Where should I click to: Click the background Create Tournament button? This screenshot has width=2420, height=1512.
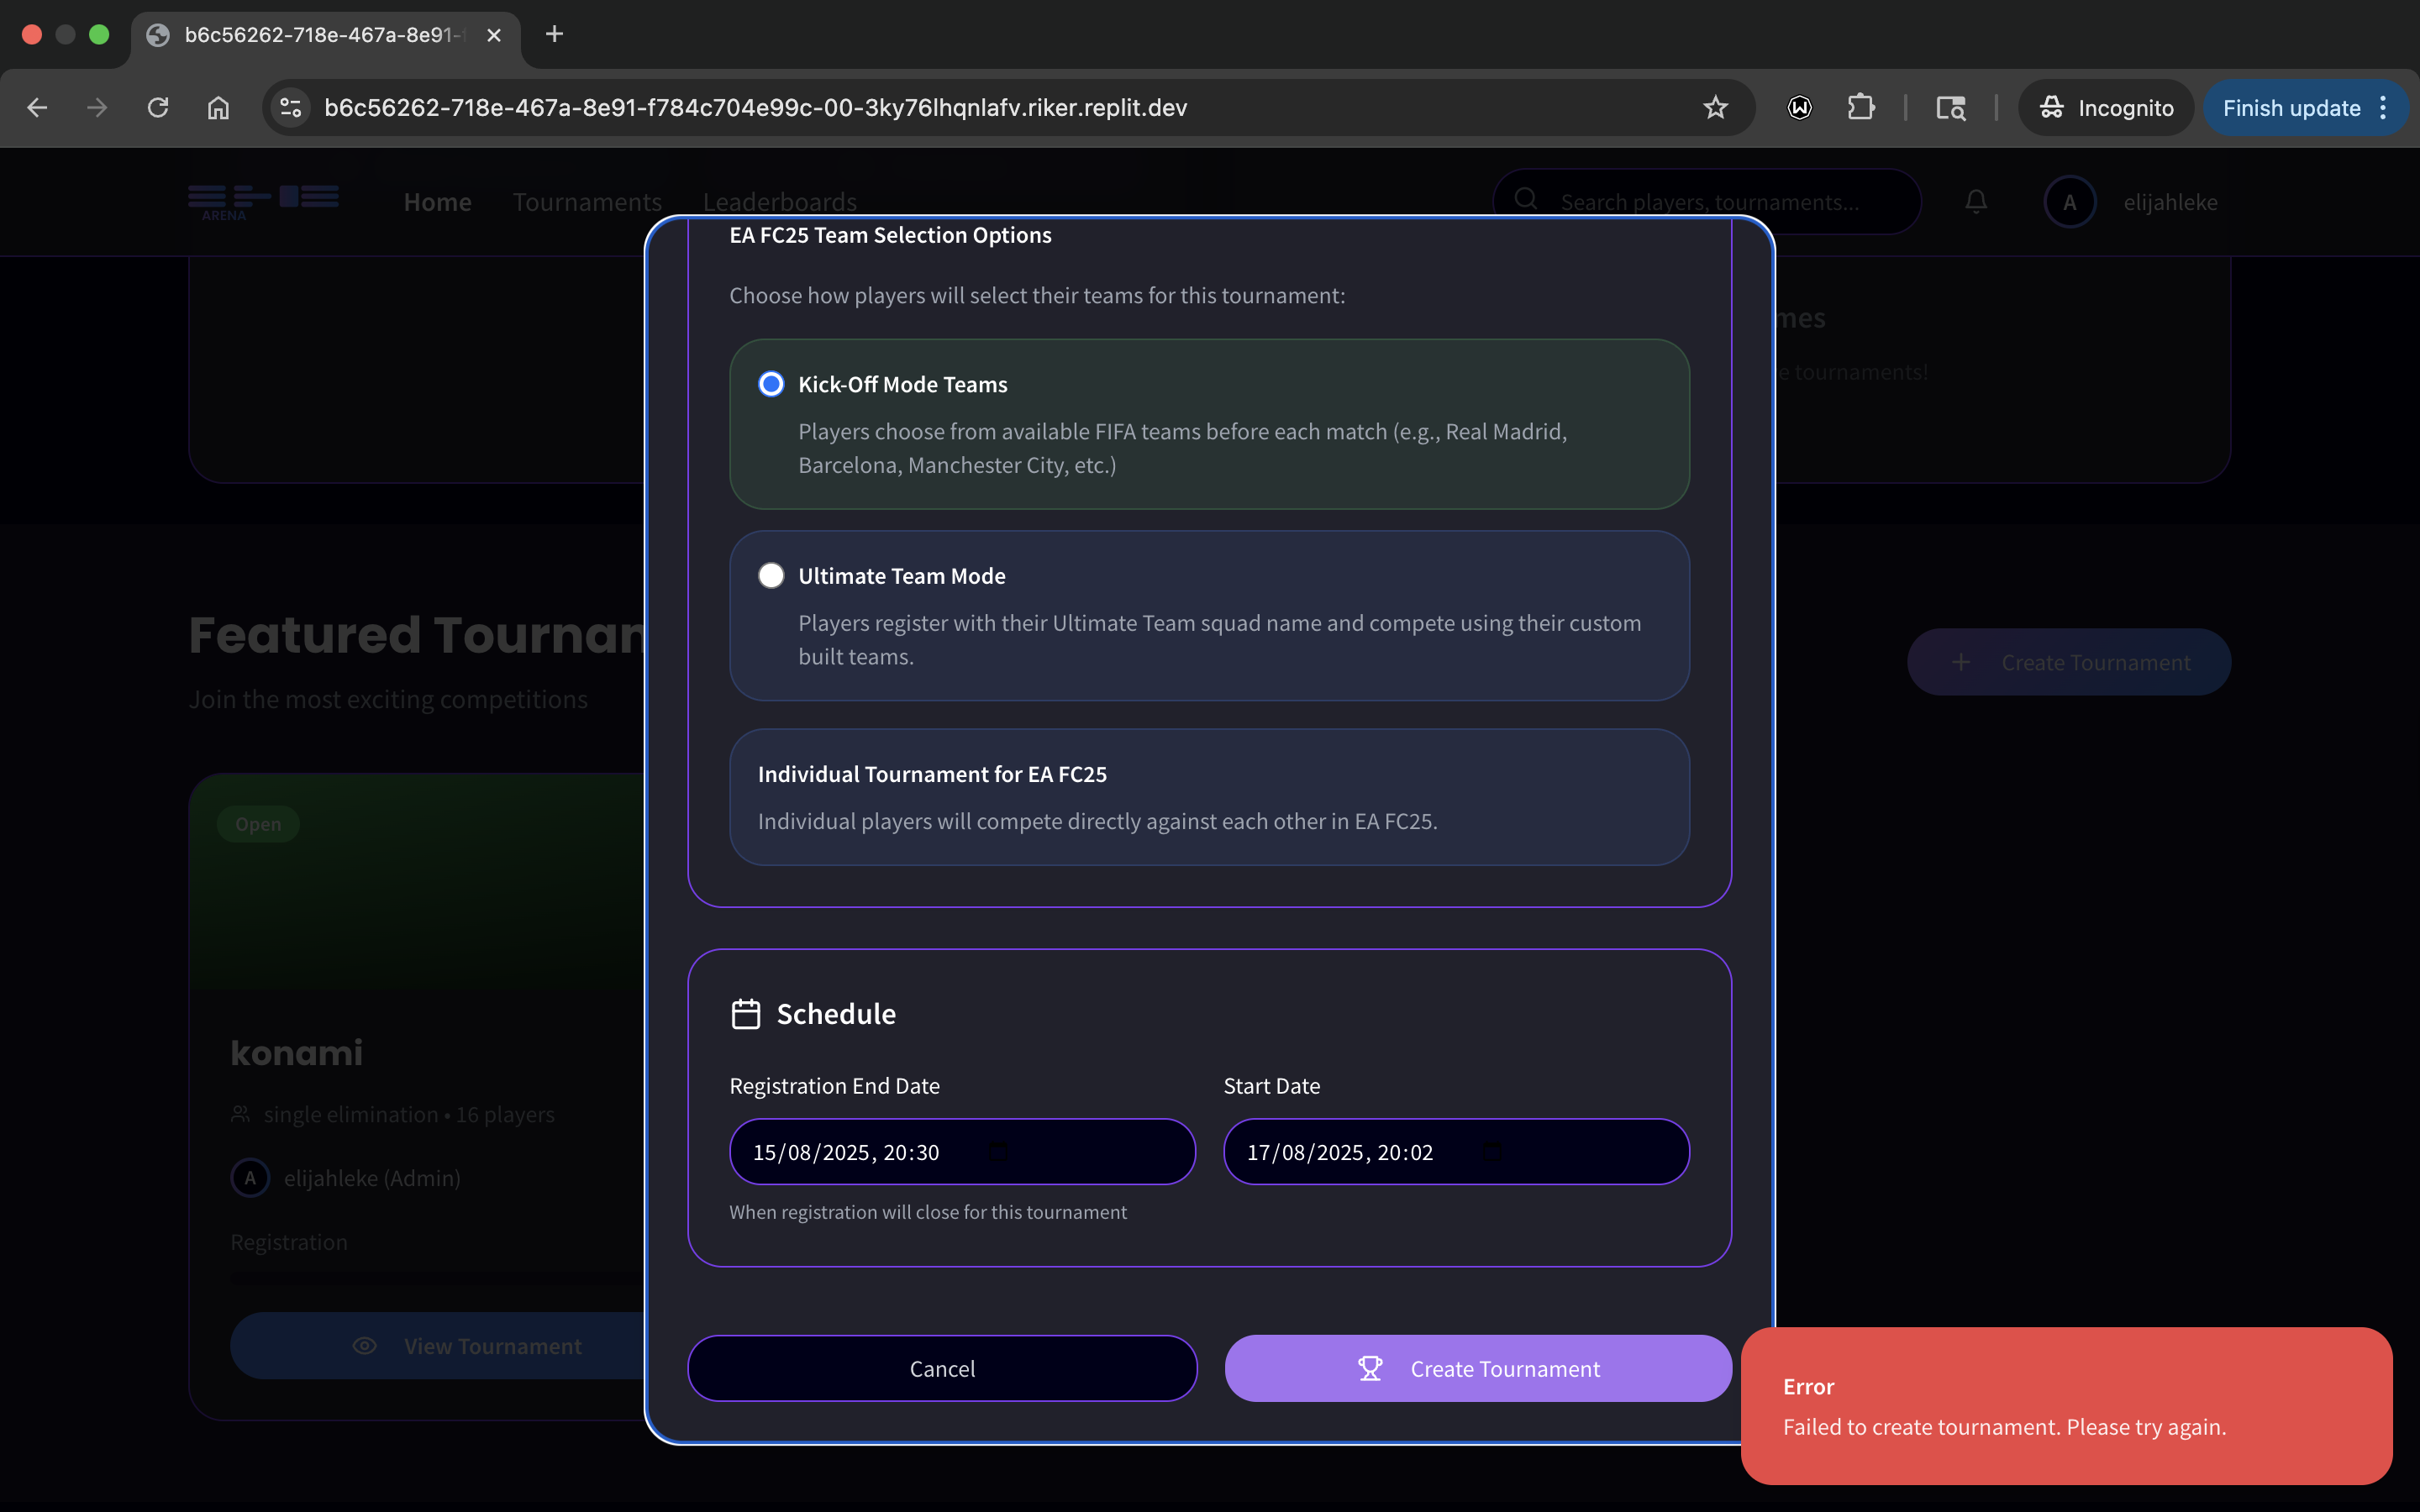[2069, 662]
